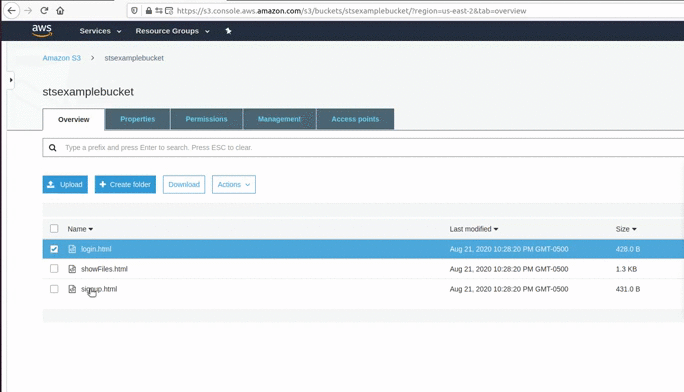Sort by Last modified column
The image size is (684, 392).
[474, 229]
